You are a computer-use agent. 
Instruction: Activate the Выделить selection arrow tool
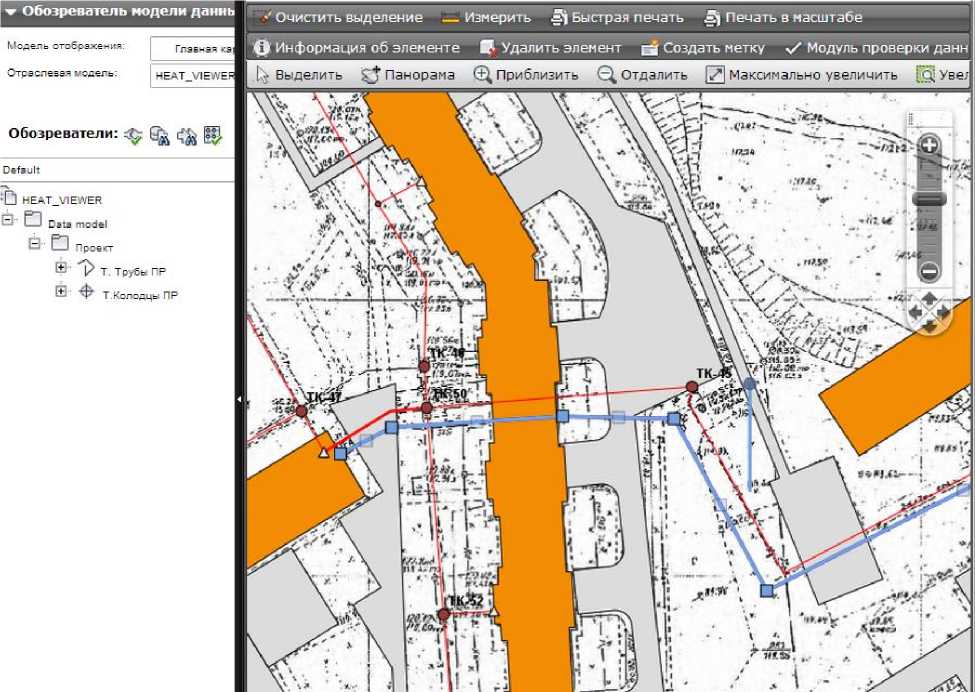pyautogui.click(x=299, y=75)
